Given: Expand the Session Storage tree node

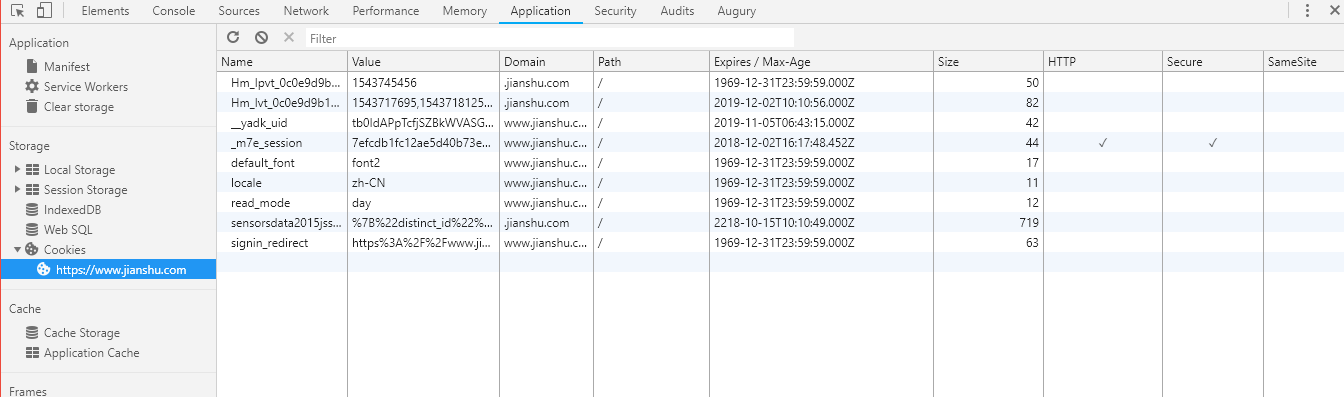Looking at the screenshot, I should [x=18, y=190].
